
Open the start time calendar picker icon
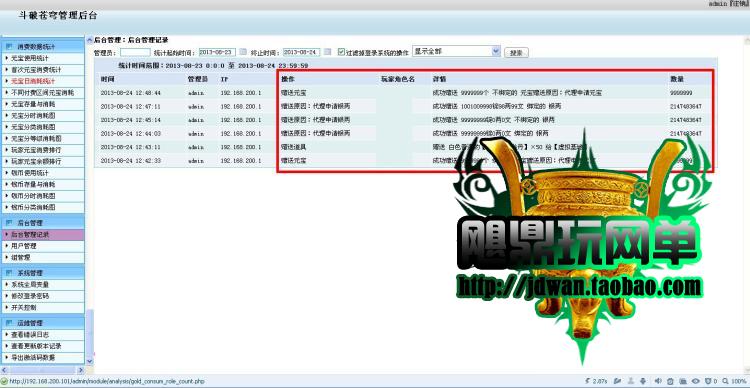(x=243, y=52)
